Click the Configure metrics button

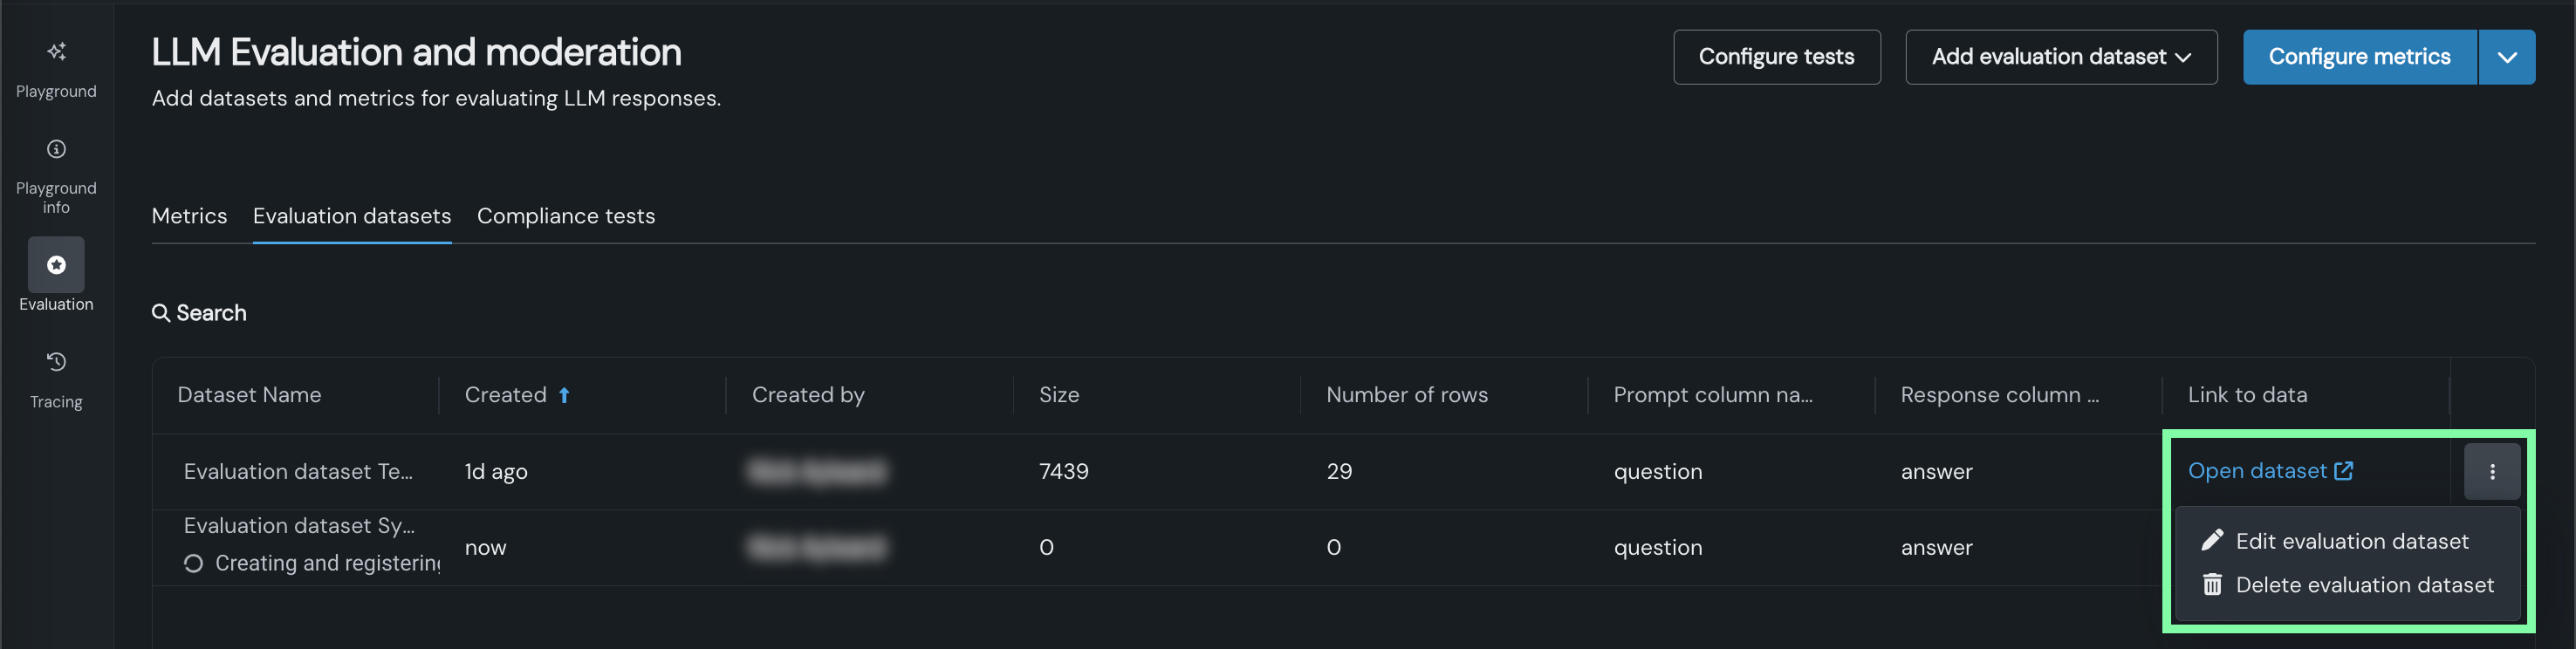pyautogui.click(x=2358, y=57)
